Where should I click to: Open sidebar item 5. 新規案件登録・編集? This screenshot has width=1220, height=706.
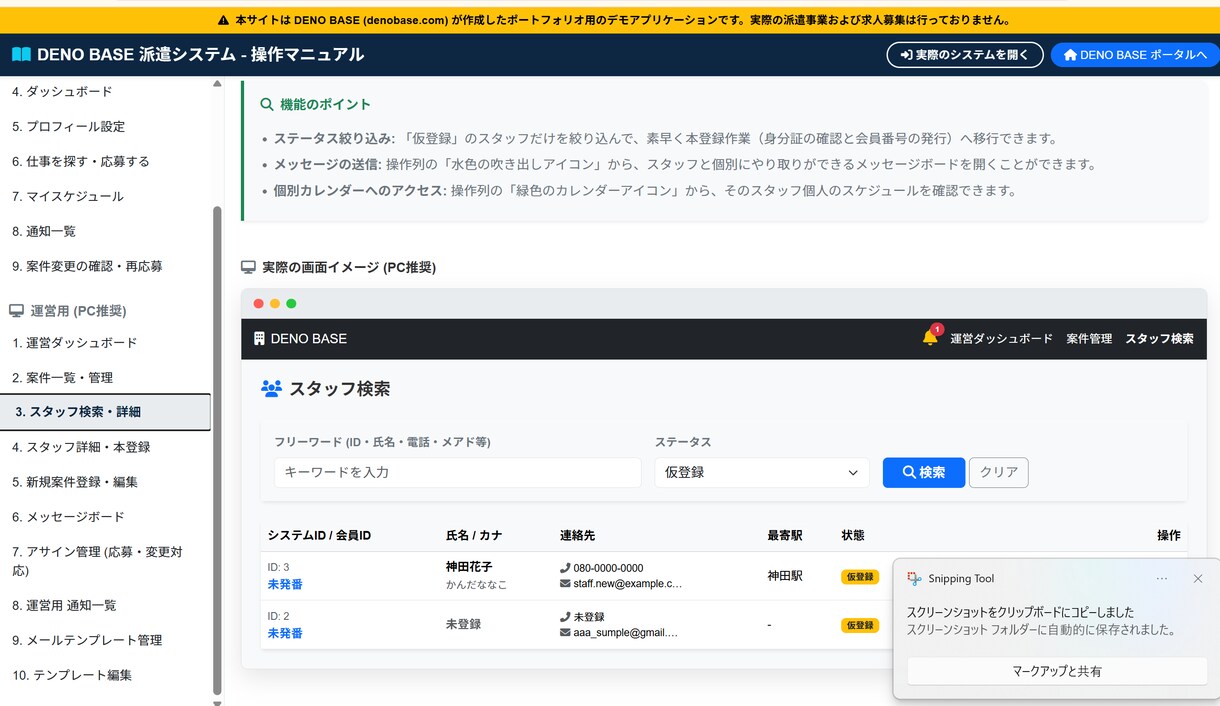point(105,482)
